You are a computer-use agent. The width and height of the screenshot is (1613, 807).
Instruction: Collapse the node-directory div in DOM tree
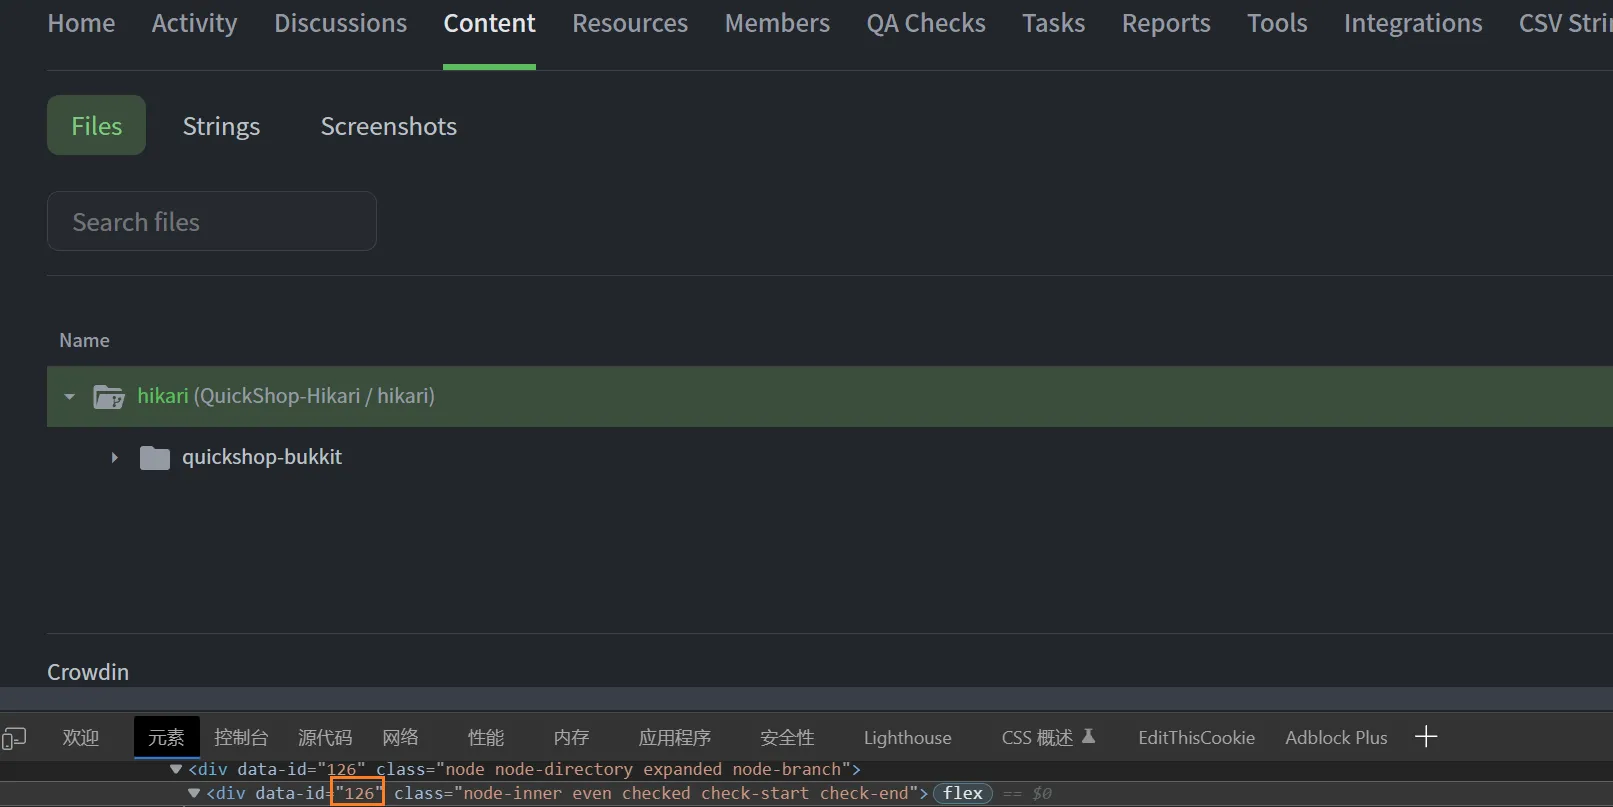pyautogui.click(x=176, y=769)
